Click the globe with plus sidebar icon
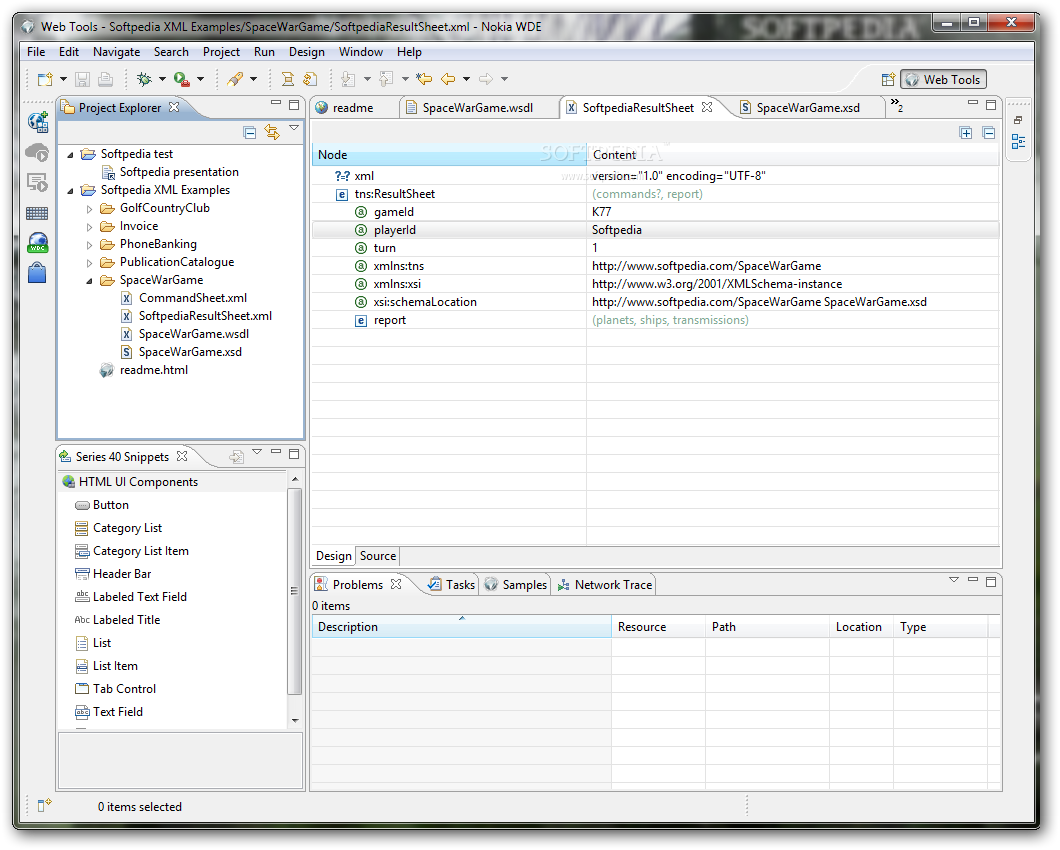The width and height of the screenshot is (1060, 850). (38, 122)
